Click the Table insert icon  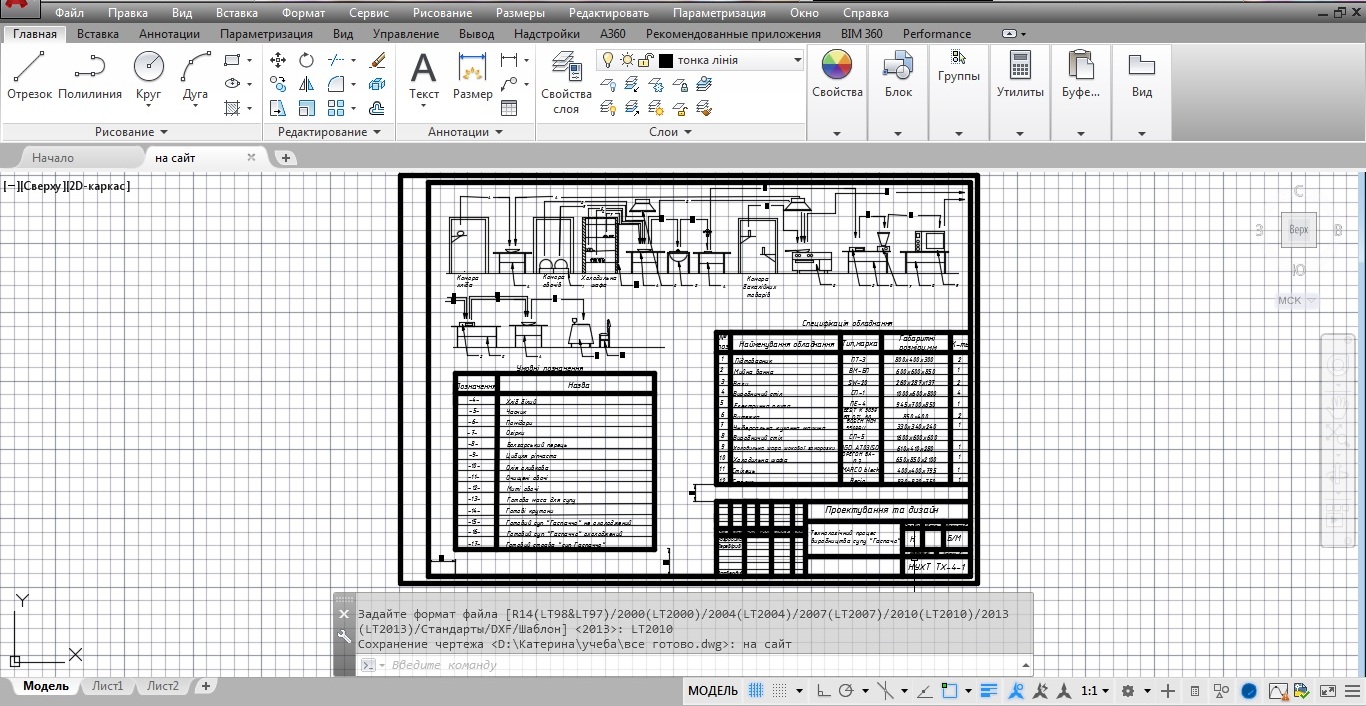(x=509, y=108)
